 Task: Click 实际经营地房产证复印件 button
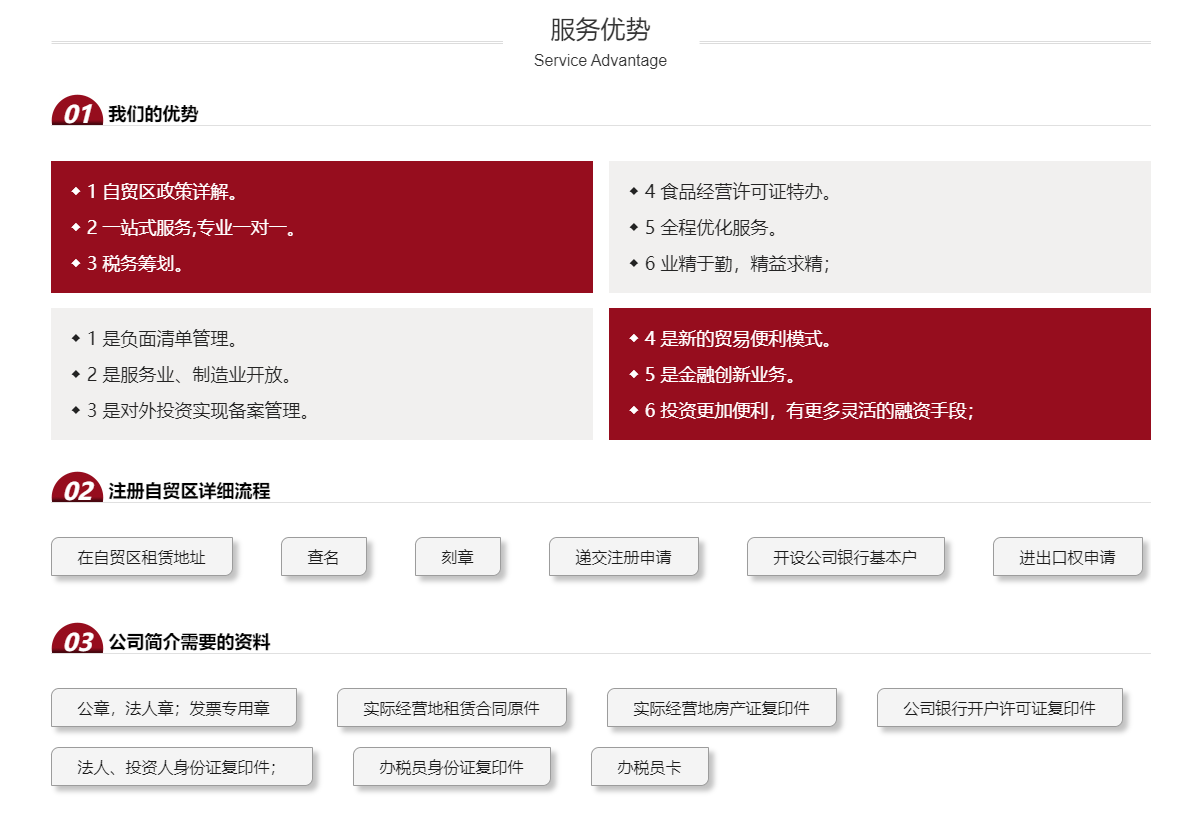pos(721,708)
